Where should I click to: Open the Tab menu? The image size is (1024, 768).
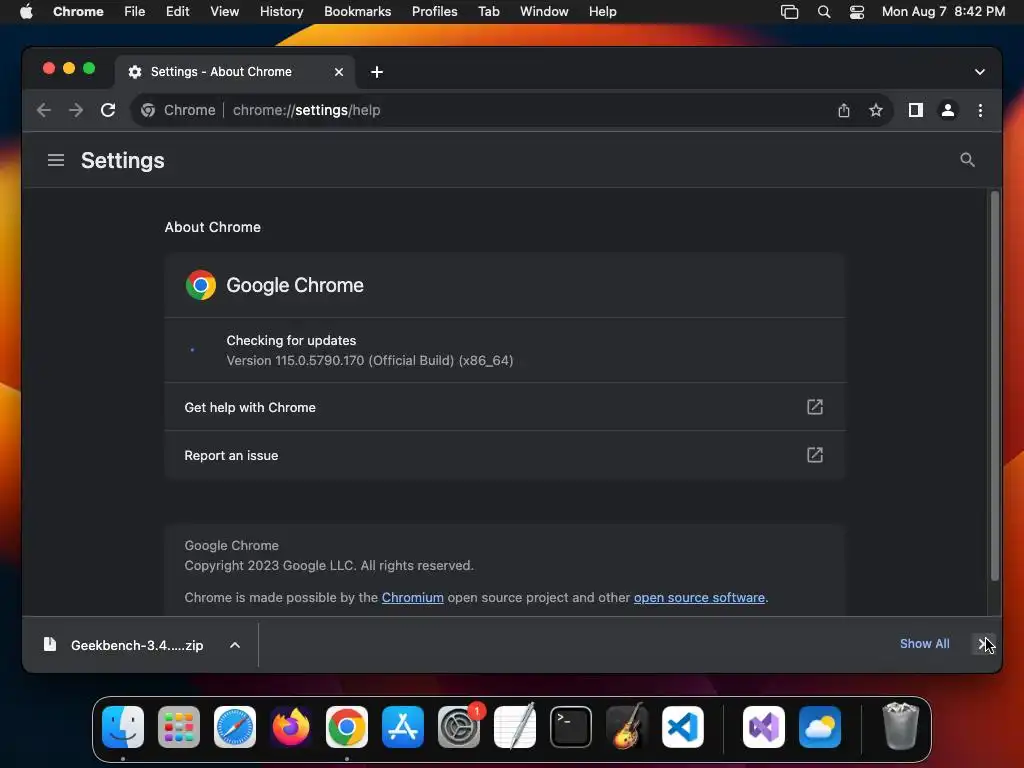coord(488,12)
